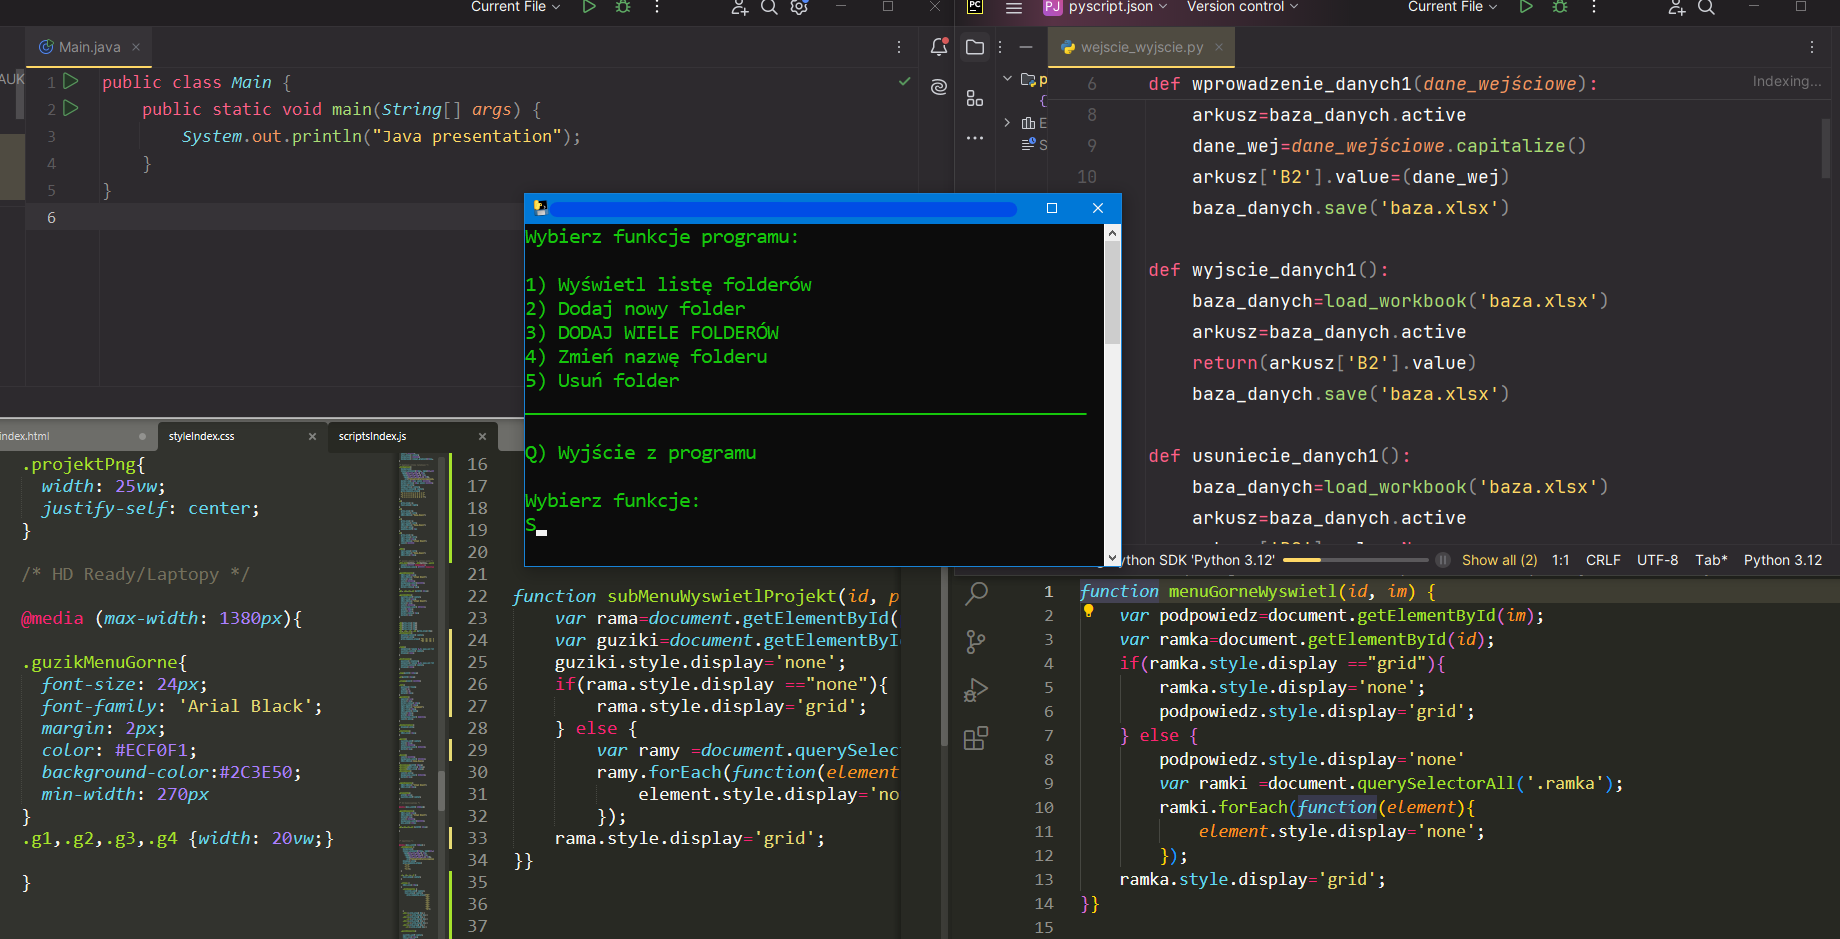Click Show all (2) background tasks
This screenshot has width=1840, height=939.
pyautogui.click(x=1499, y=560)
